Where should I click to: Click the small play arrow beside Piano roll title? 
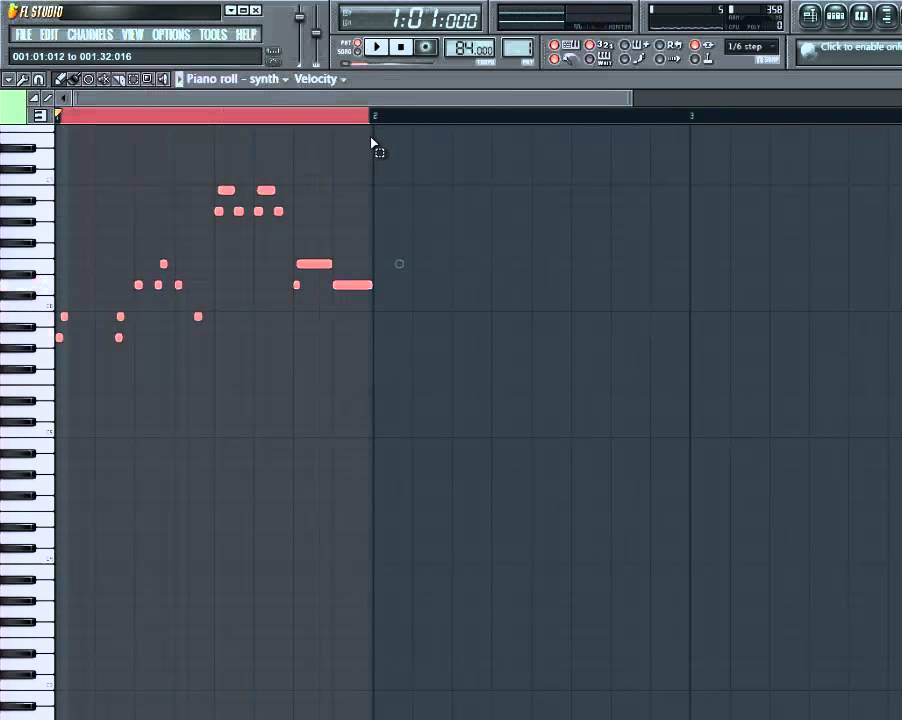[179, 79]
